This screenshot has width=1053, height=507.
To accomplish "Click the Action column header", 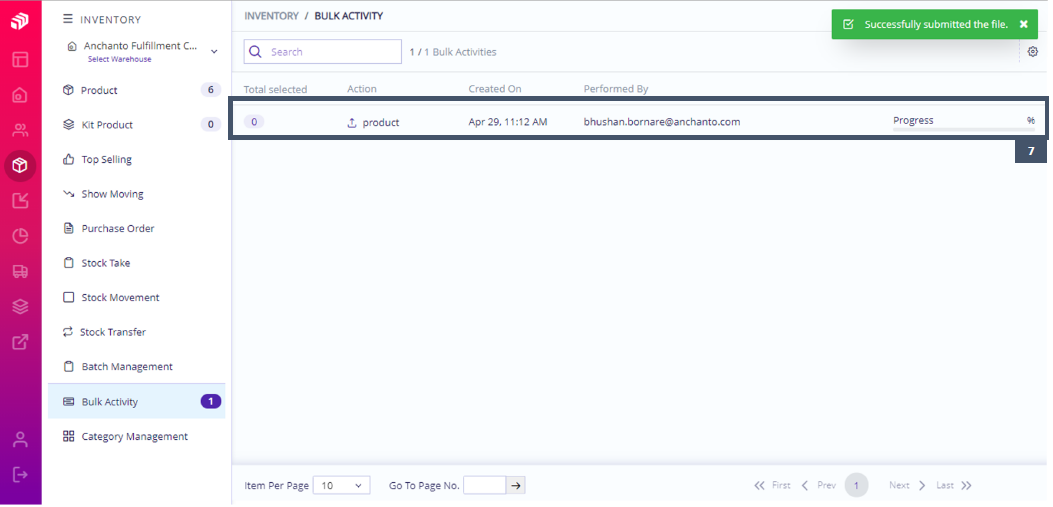I will point(362,89).
